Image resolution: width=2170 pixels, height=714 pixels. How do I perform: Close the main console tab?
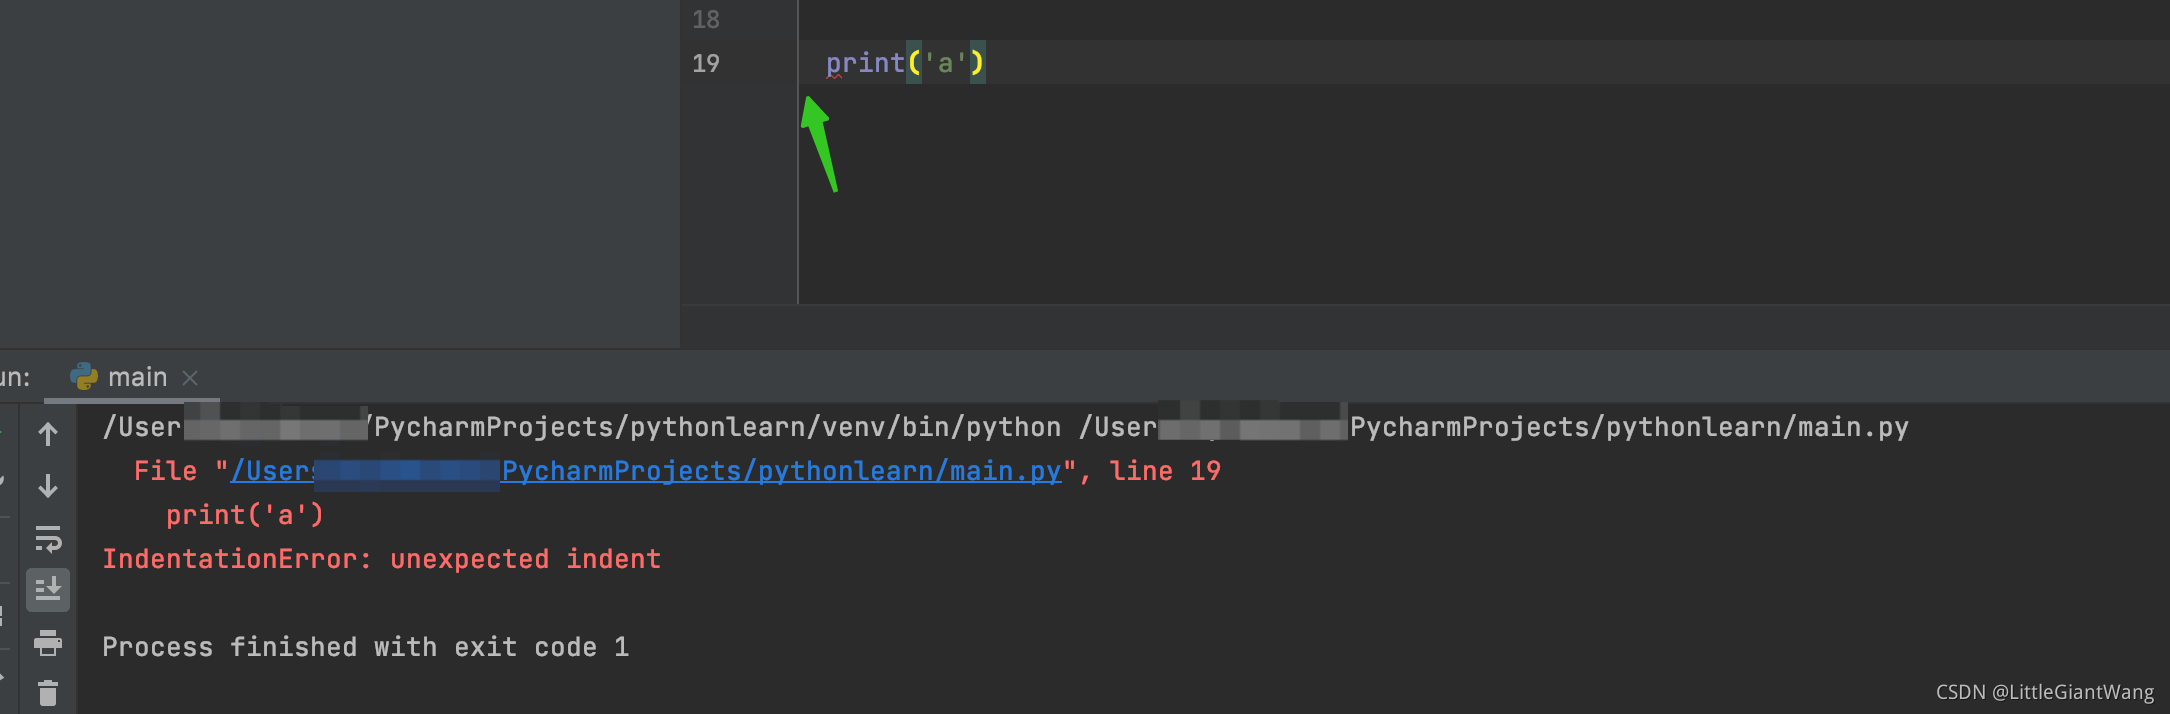pyautogui.click(x=190, y=377)
